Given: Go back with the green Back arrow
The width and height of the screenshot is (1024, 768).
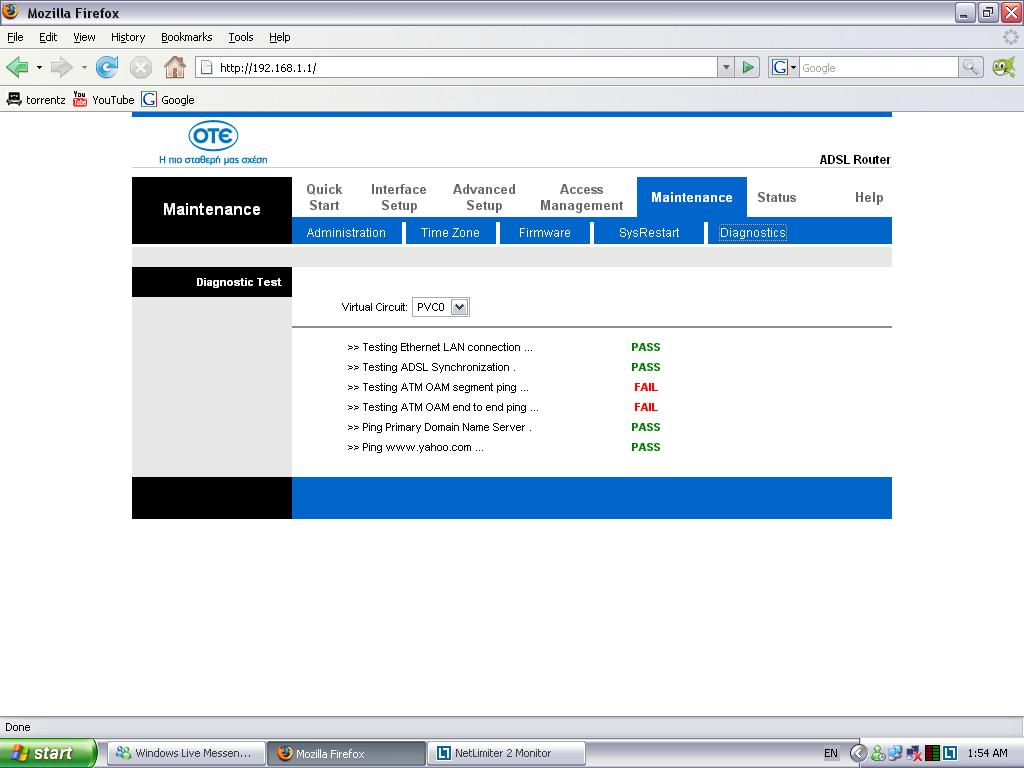Looking at the screenshot, I should click(x=17, y=67).
